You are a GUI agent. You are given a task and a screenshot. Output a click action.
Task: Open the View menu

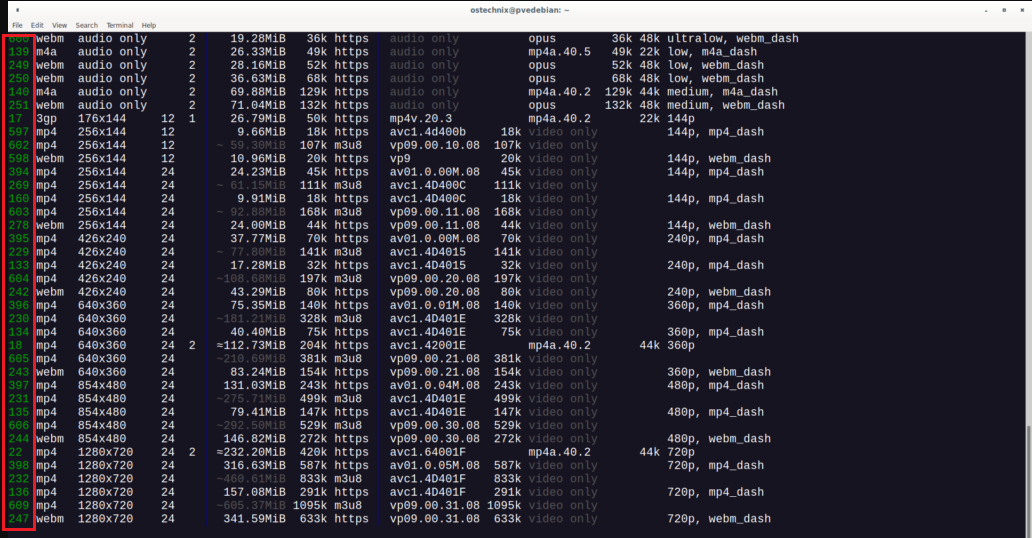click(59, 25)
